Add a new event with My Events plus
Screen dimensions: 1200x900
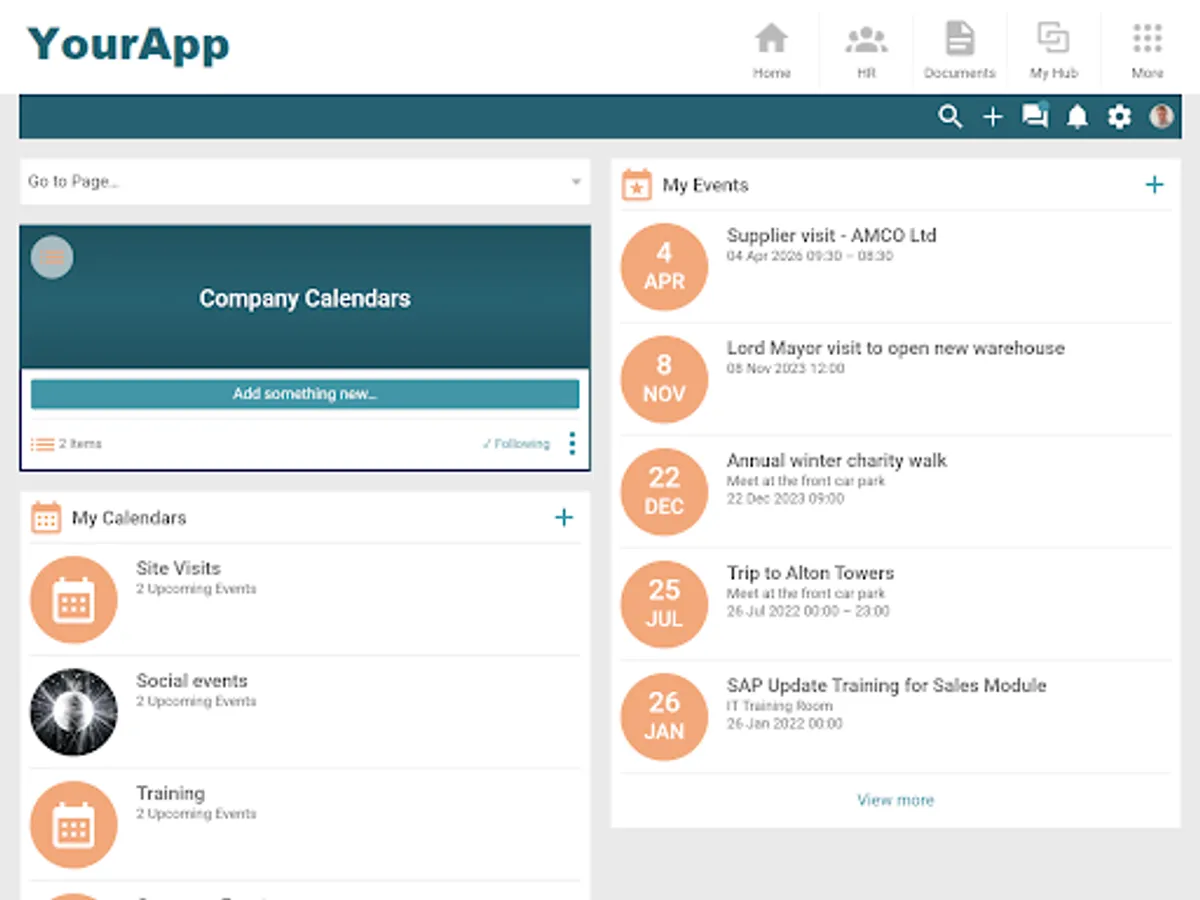pyautogui.click(x=1154, y=185)
